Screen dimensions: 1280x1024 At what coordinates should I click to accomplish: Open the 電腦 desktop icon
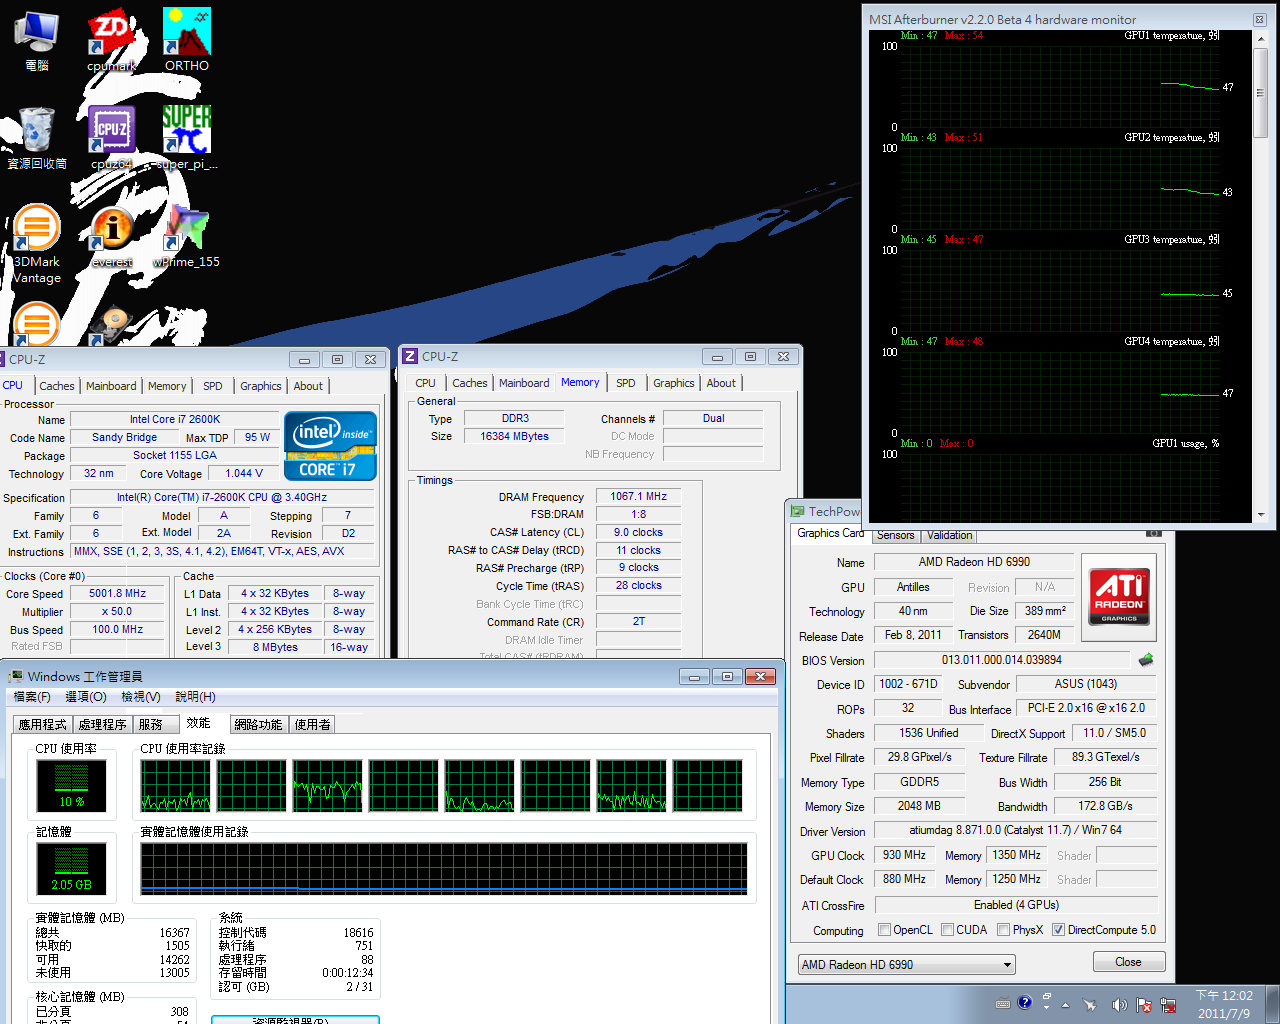click(x=36, y=40)
